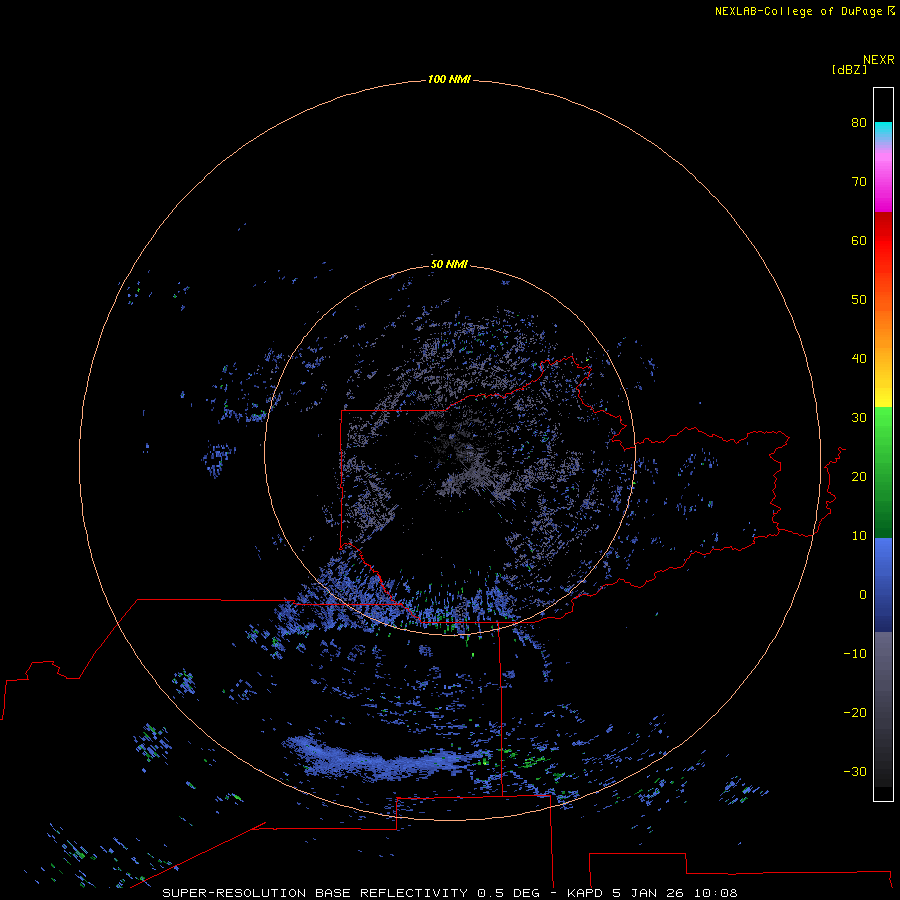Click the 20 value on the dBZ scale
The width and height of the screenshot is (900, 900).
[x=859, y=477]
